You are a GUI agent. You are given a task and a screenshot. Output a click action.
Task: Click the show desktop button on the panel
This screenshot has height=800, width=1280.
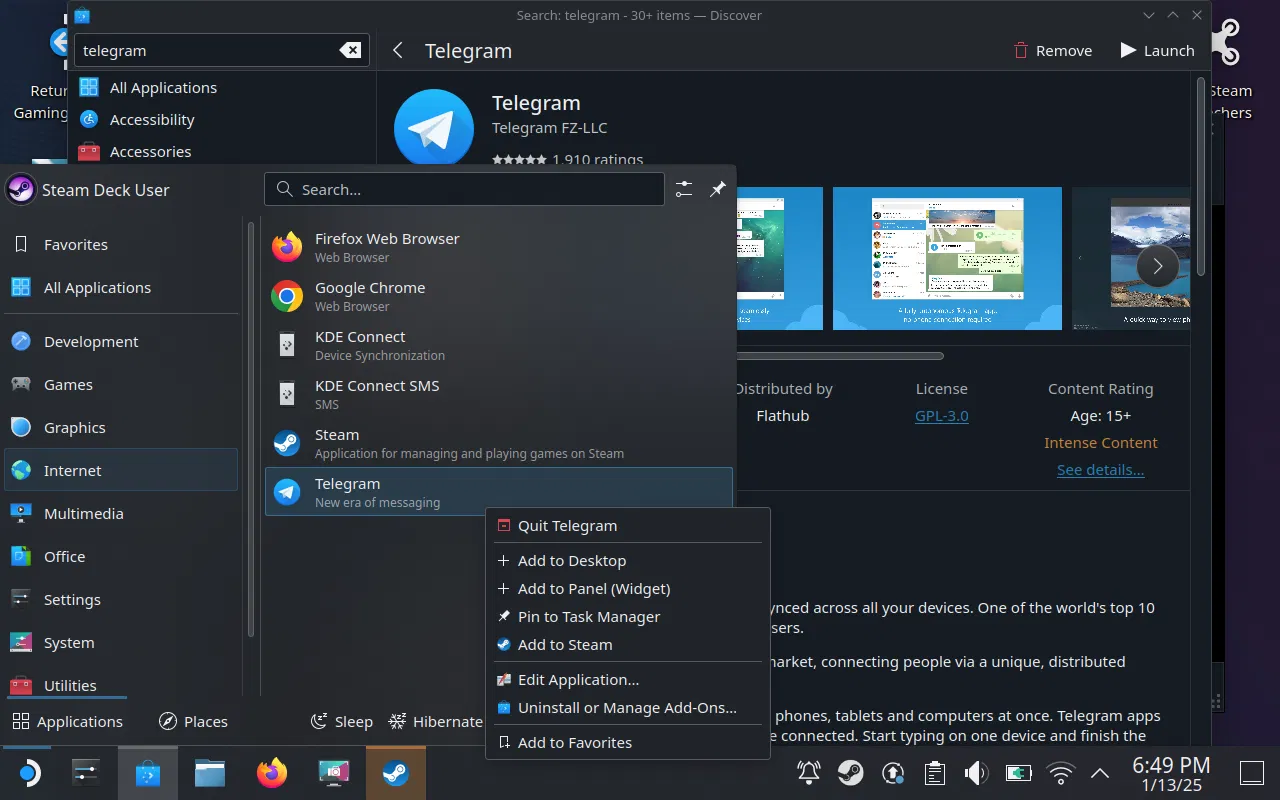[x=1252, y=773]
